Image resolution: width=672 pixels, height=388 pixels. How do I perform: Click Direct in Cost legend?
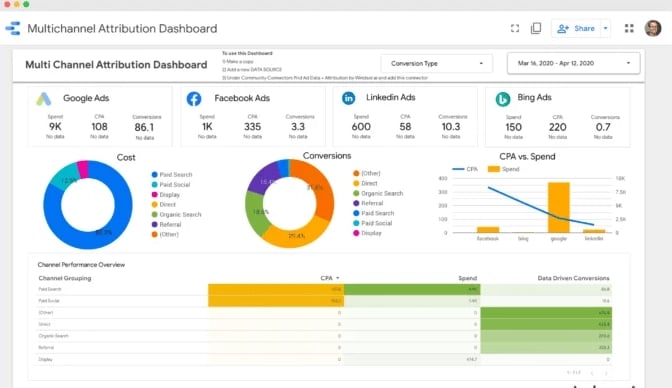(164, 205)
